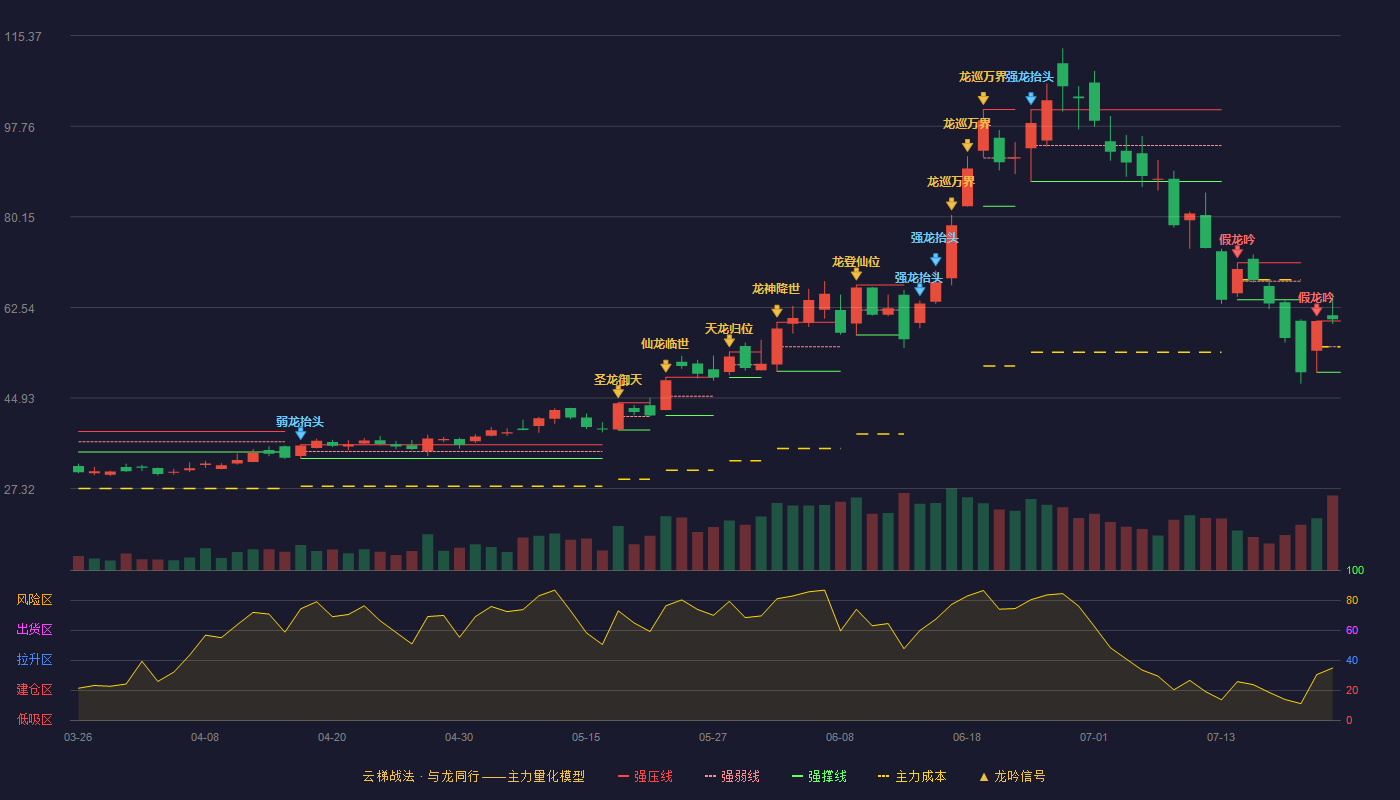Click the 05-15 date label
This screenshot has width=1400, height=800.
pyautogui.click(x=586, y=737)
